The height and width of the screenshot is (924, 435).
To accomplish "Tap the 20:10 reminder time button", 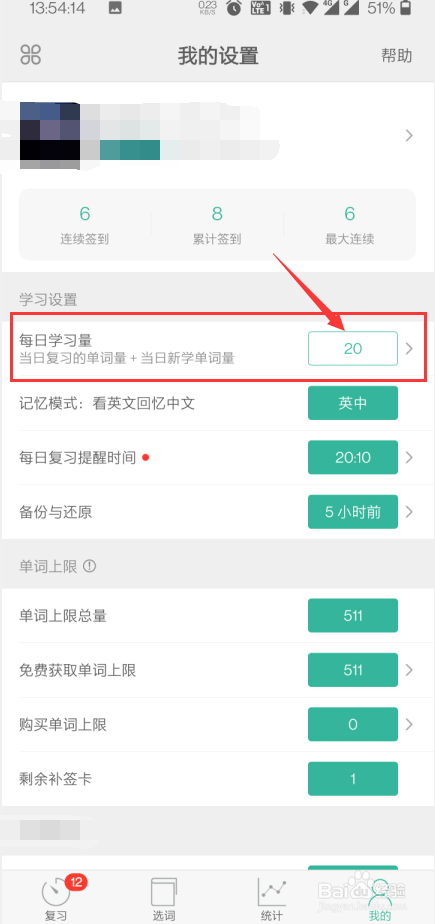I will [x=352, y=457].
